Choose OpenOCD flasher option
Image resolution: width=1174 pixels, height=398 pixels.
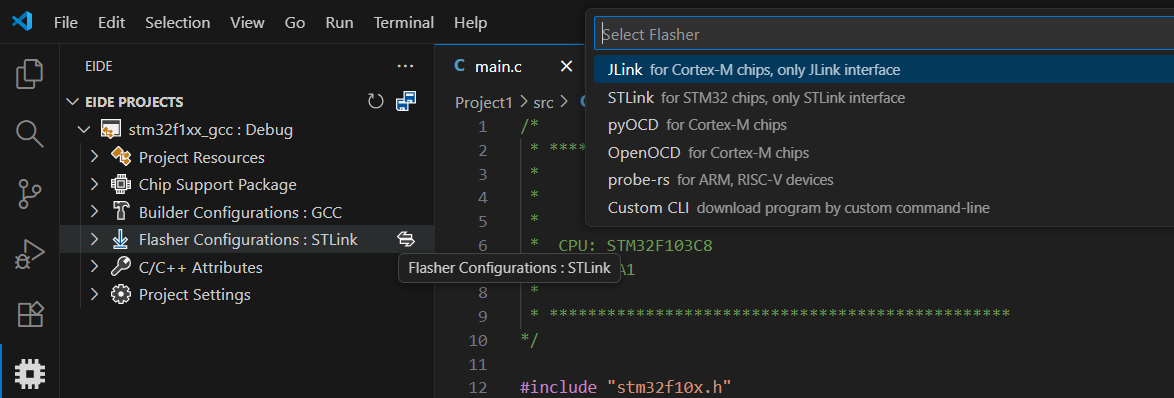coord(883,153)
